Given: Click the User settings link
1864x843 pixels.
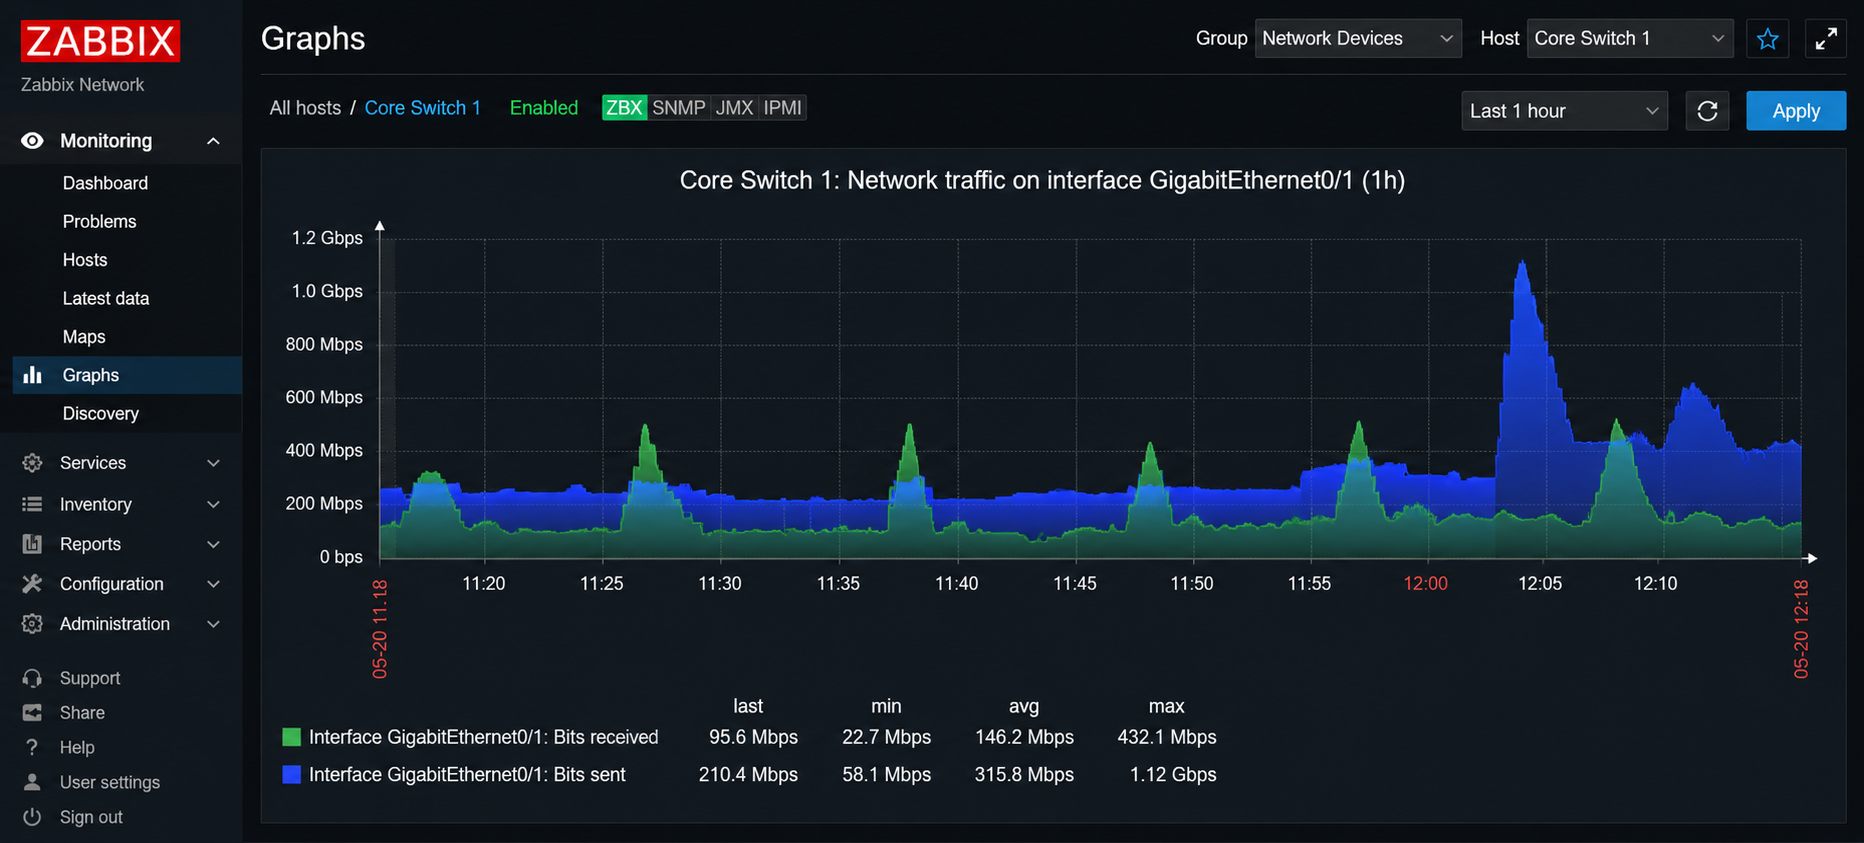Looking at the screenshot, I should click(110, 782).
